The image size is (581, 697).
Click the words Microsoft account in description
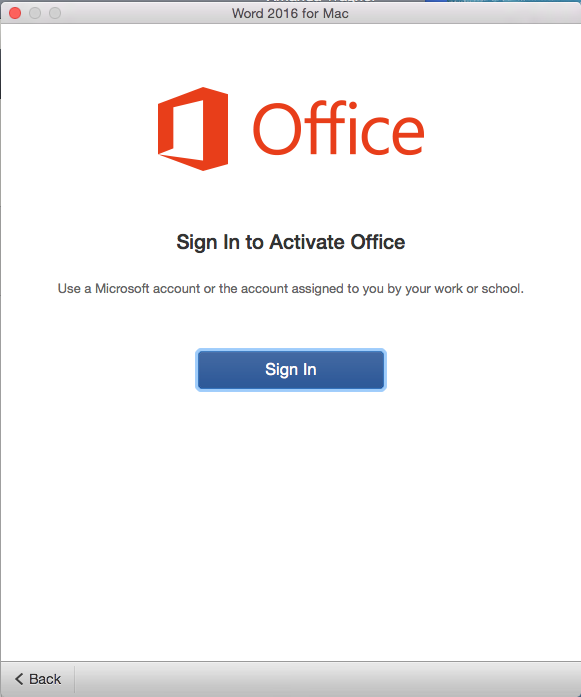(148, 288)
